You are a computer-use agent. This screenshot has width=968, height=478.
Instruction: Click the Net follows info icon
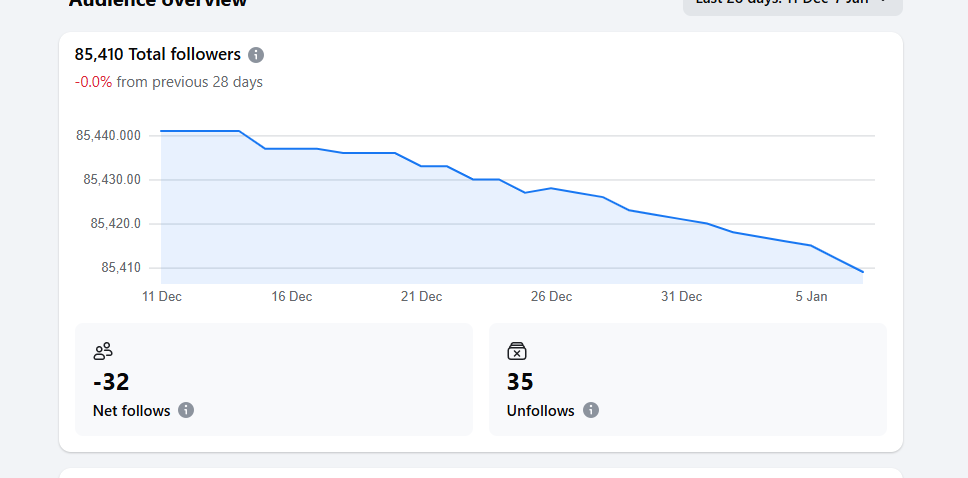pos(186,410)
